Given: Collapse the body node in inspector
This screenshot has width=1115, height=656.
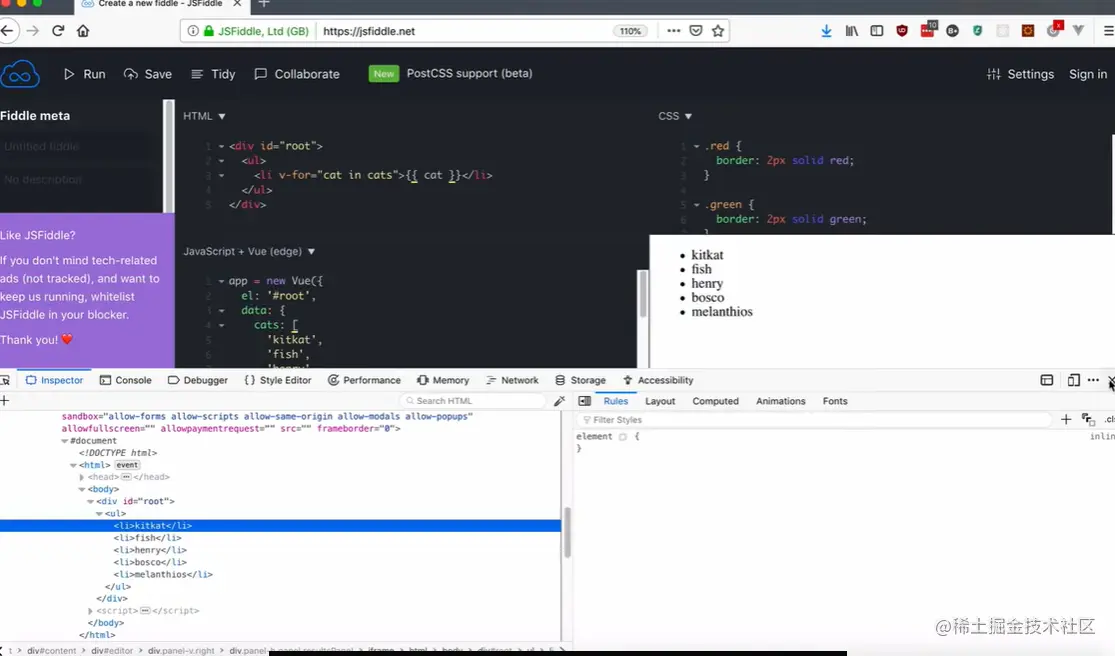Looking at the screenshot, I should pyautogui.click(x=82, y=489).
